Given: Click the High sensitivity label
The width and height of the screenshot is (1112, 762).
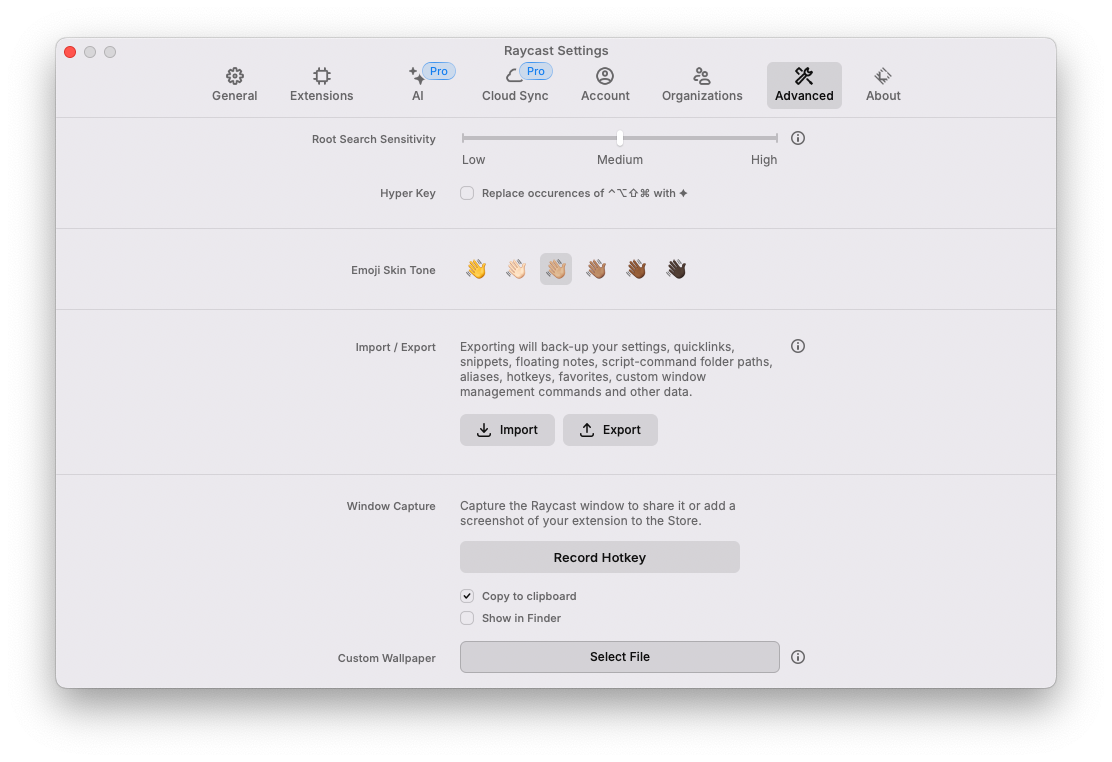Looking at the screenshot, I should (x=764, y=160).
